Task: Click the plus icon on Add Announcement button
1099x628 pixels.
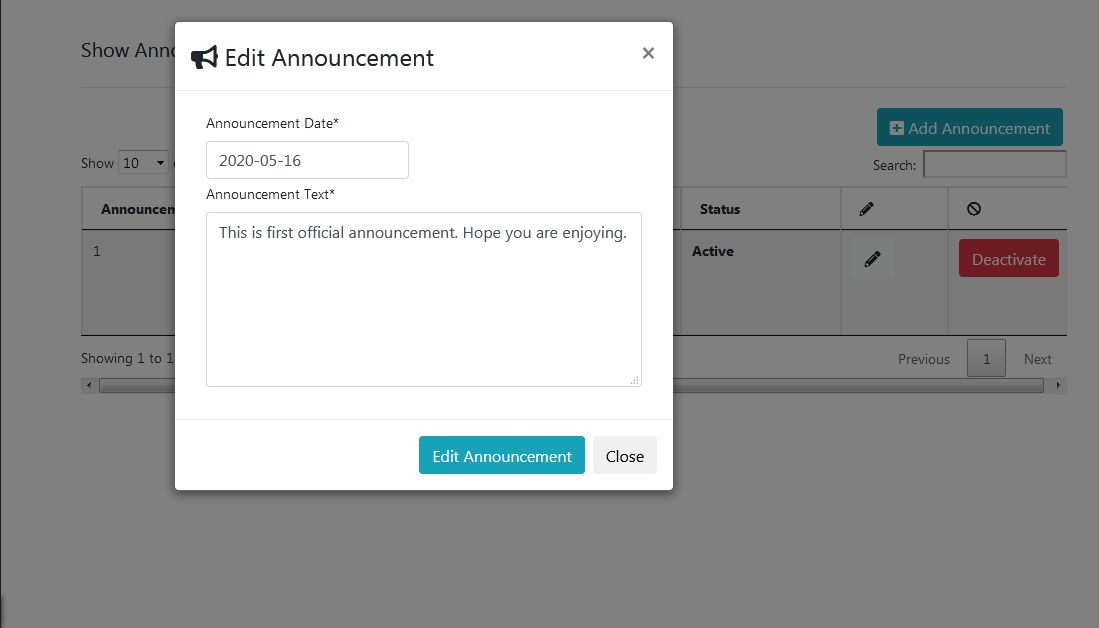Action: (895, 127)
